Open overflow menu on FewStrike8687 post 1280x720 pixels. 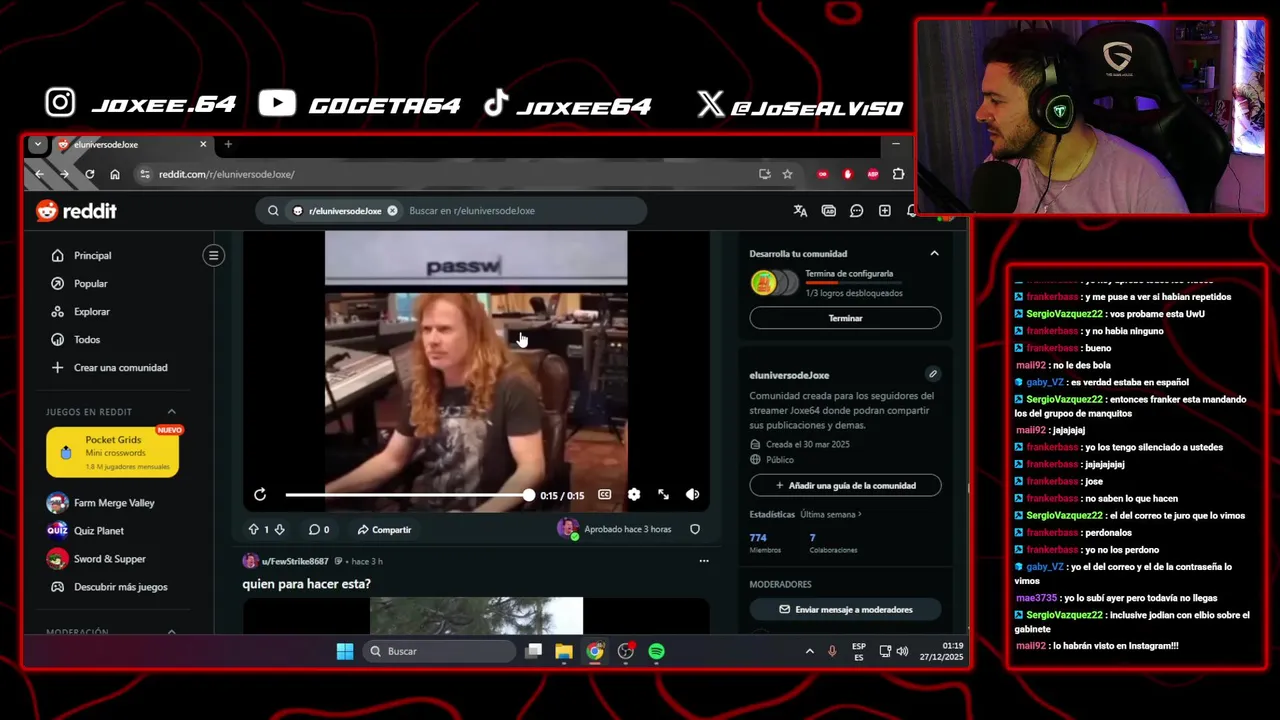703,561
